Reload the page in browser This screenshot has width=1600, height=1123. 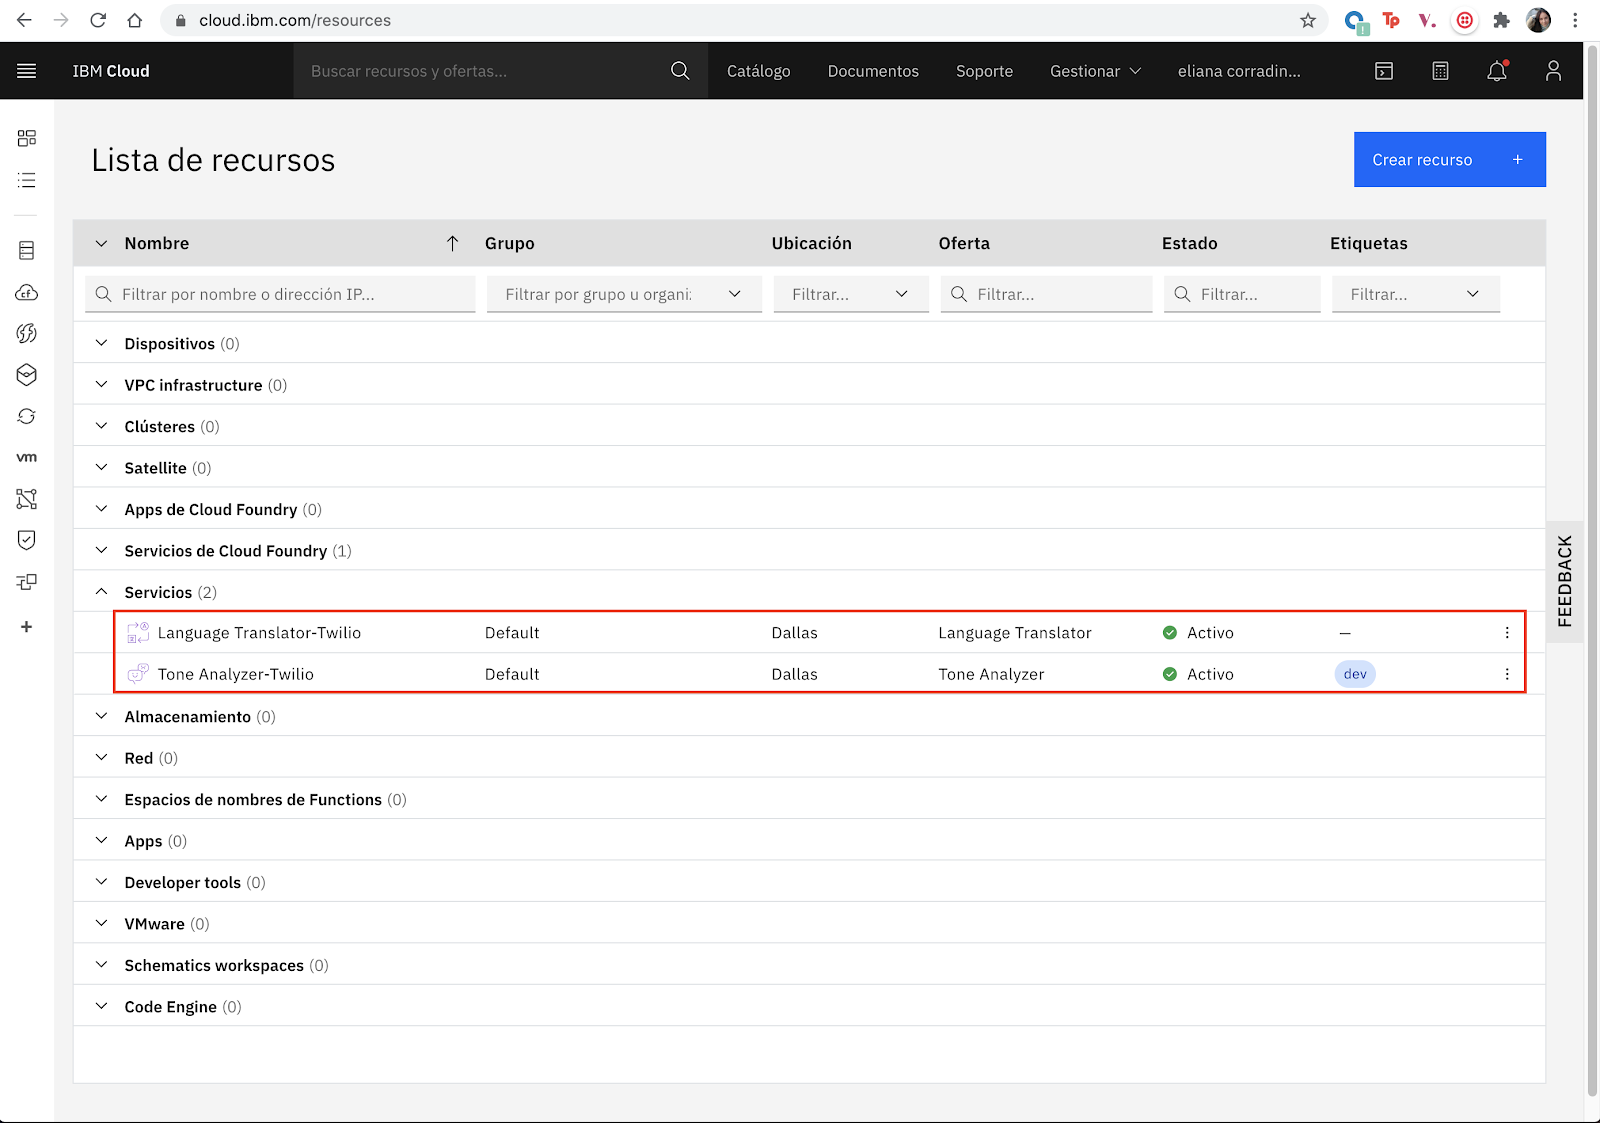[98, 20]
